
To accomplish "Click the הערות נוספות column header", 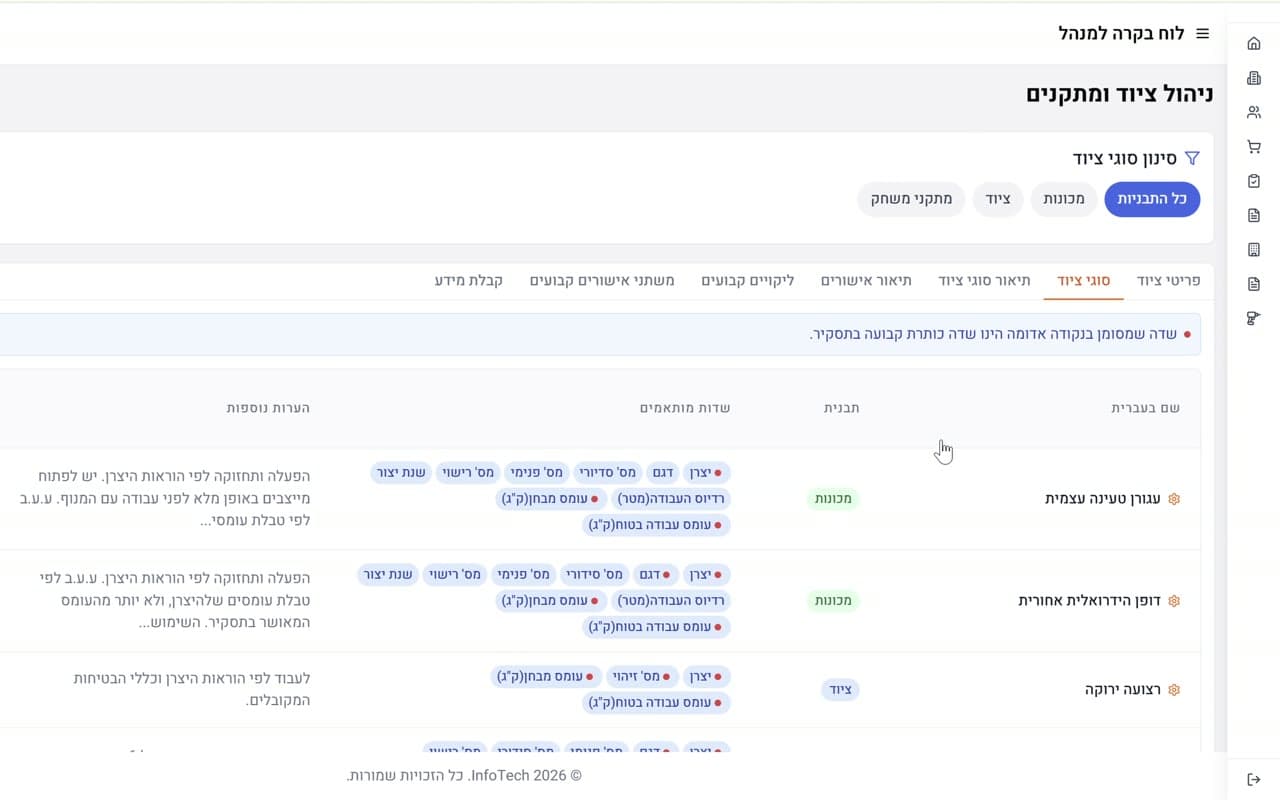I will [x=268, y=408].
